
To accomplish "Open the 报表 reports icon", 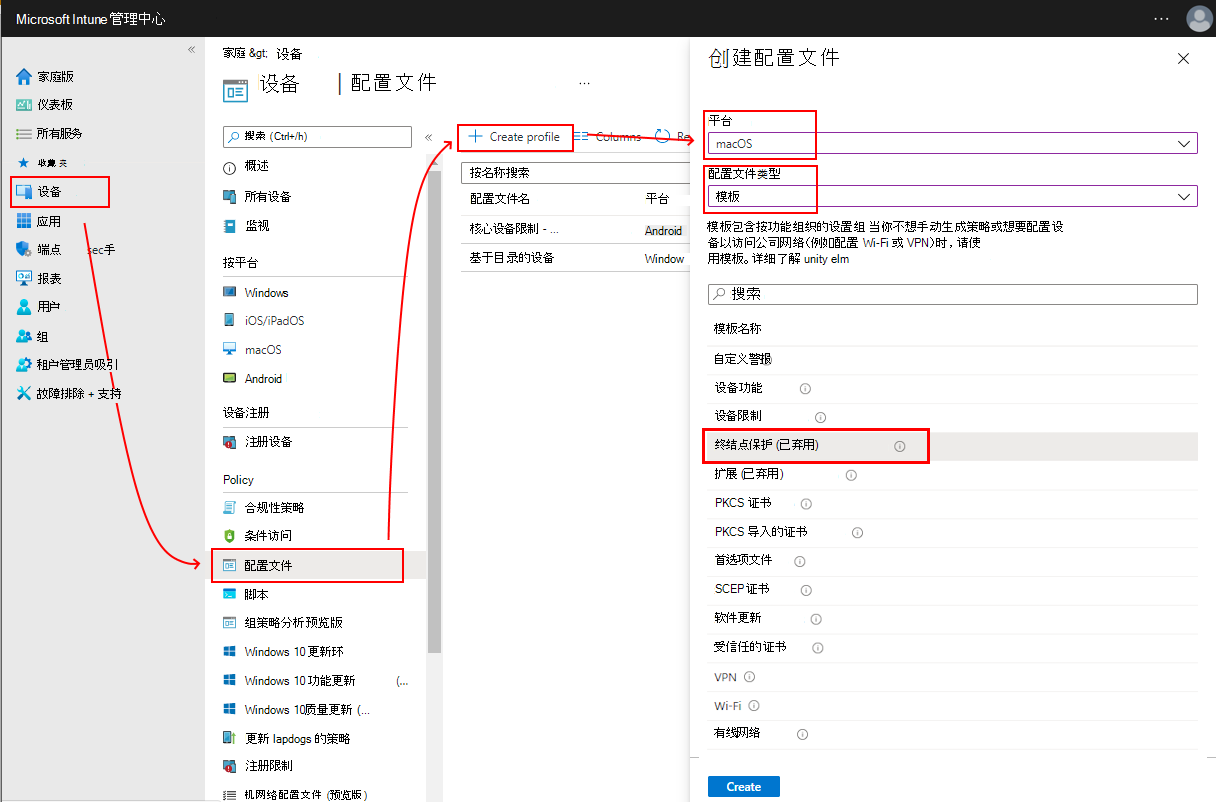I will pyautogui.click(x=24, y=278).
